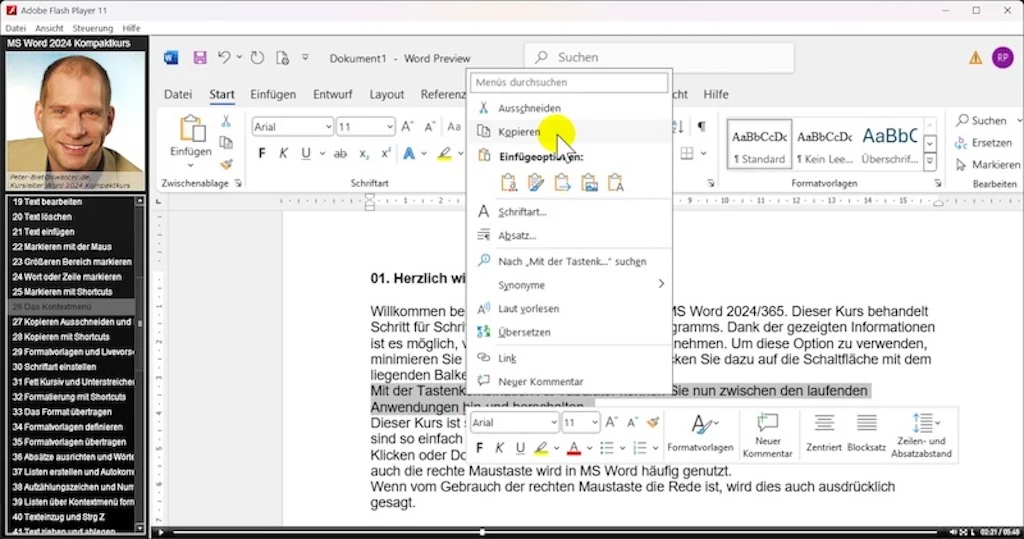This screenshot has height=539, width=1024.
Task: Open the Datei tab
Action: tap(178, 95)
